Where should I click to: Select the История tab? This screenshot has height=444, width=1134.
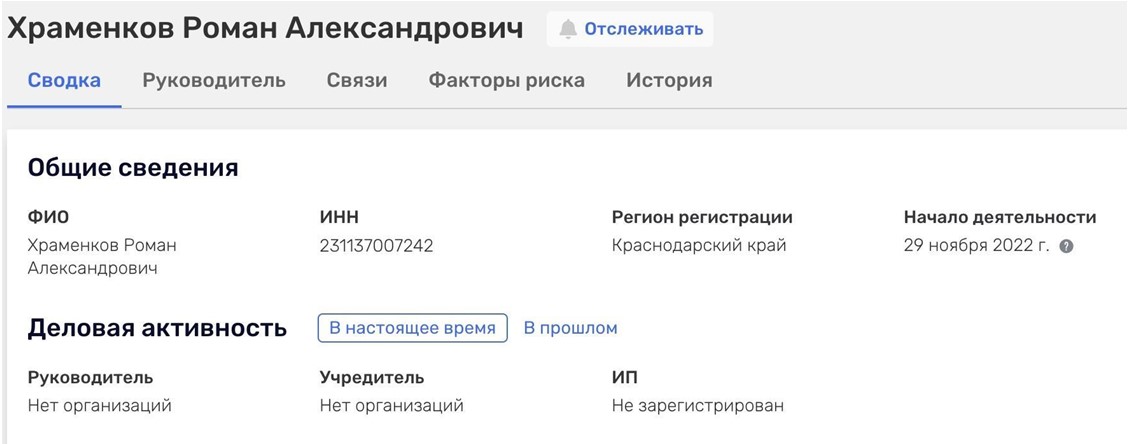coord(669,81)
